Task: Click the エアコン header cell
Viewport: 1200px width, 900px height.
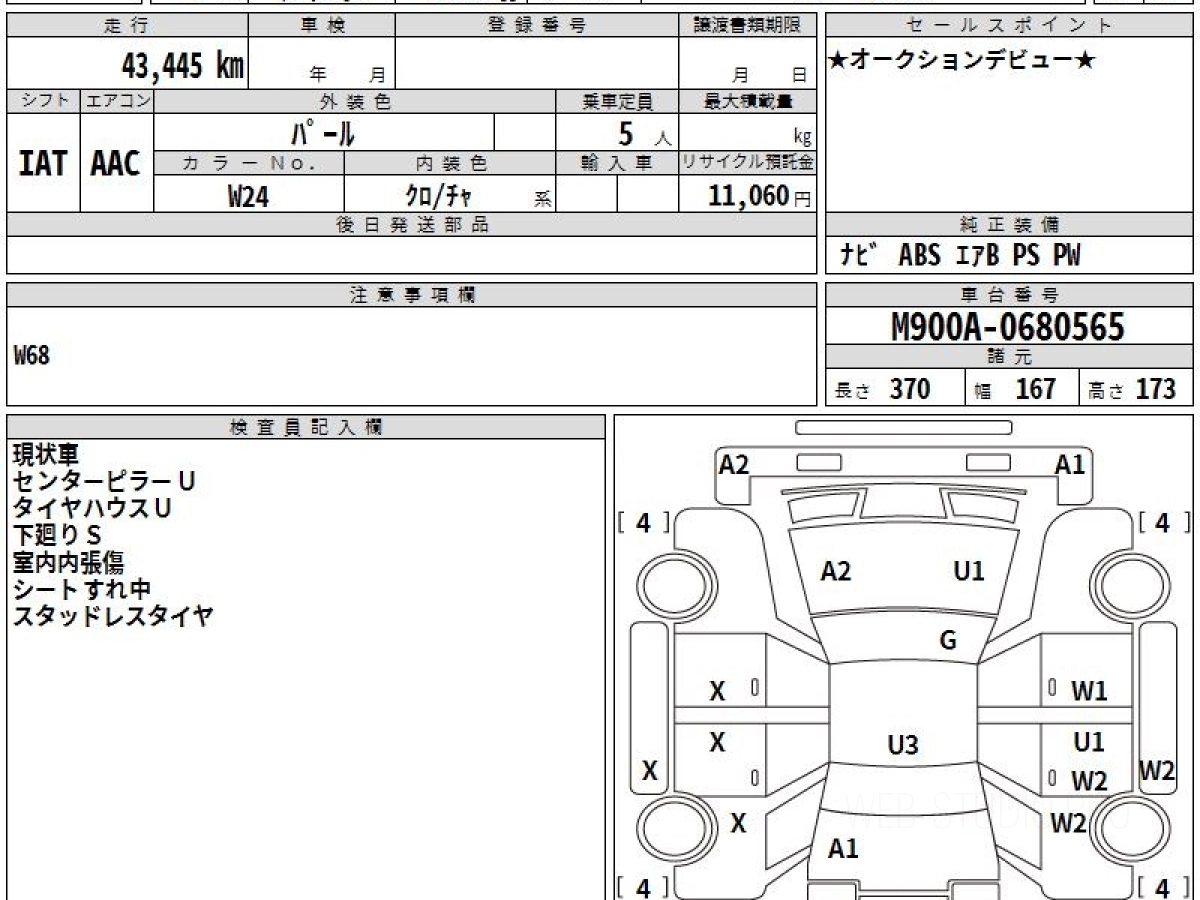Action: click(117, 101)
